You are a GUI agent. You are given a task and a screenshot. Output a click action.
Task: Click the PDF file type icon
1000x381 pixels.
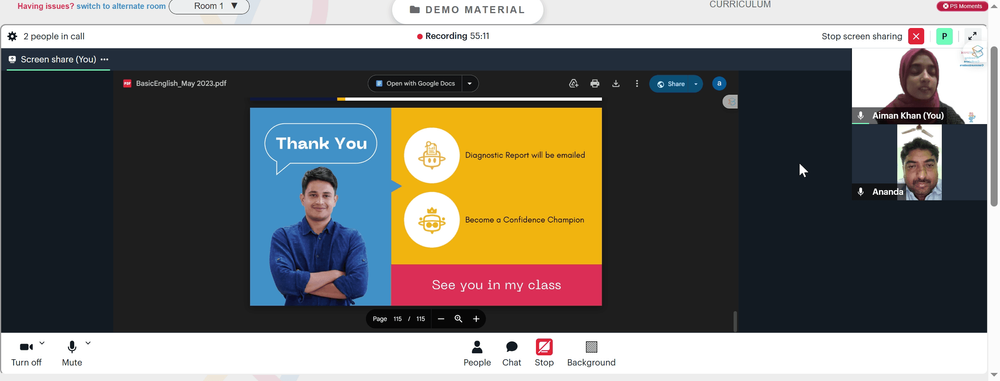(x=127, y=84)
